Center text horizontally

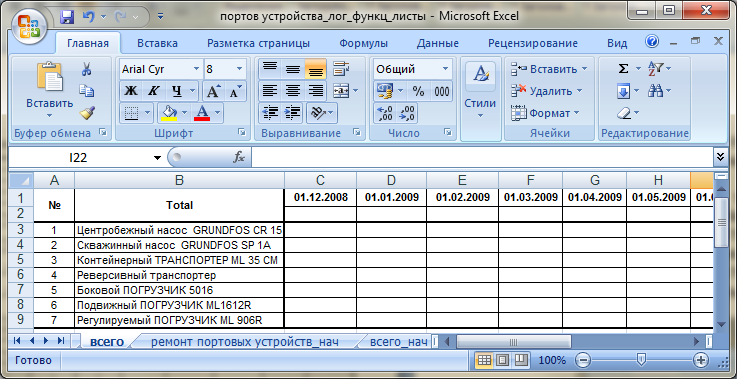pyautogui.click(x=293, y=91)
